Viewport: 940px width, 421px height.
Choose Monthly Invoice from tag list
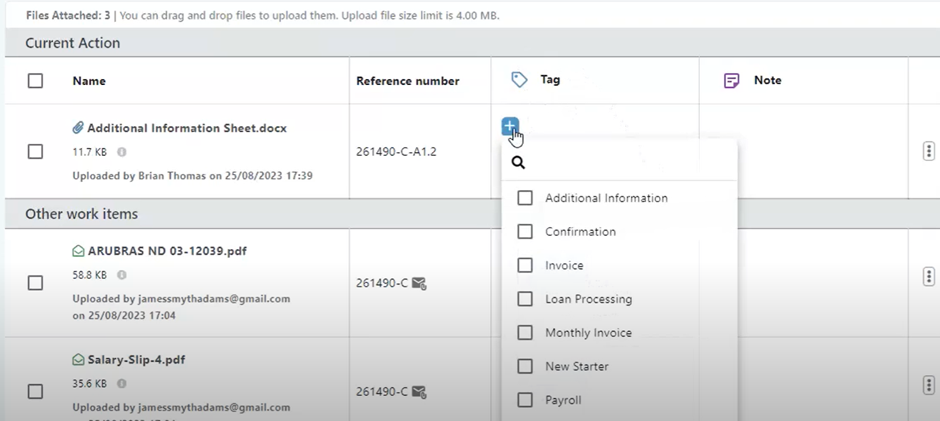pyautogui.click(x=525, y=333)
